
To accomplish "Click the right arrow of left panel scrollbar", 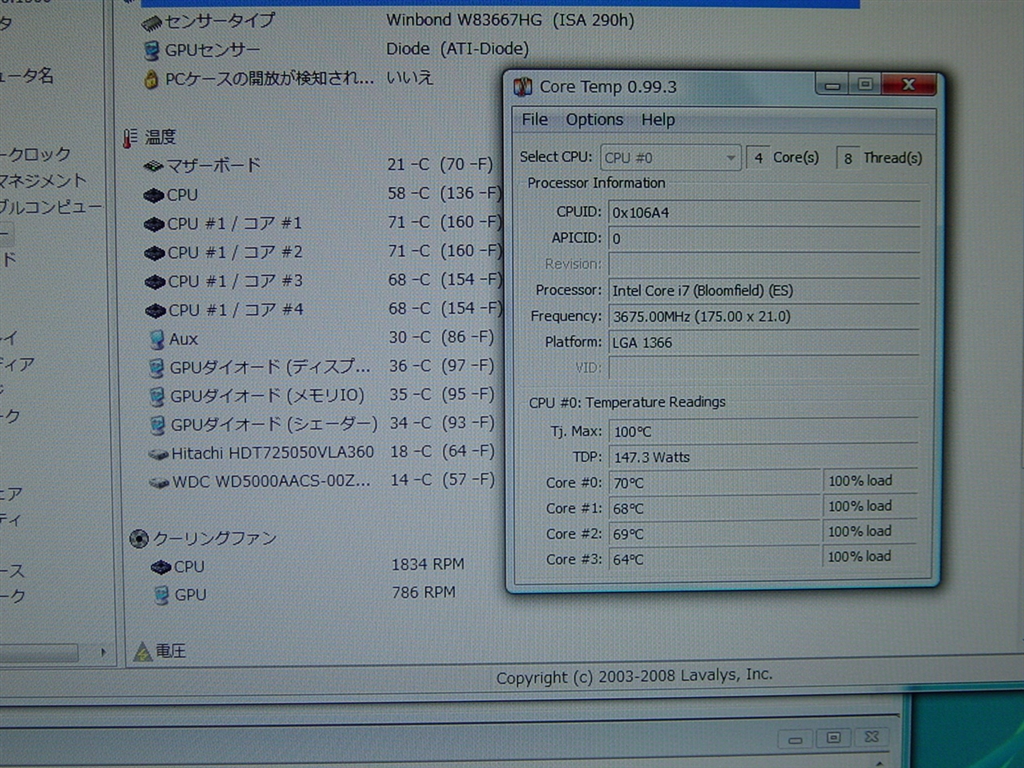I will tap(103, 652).
